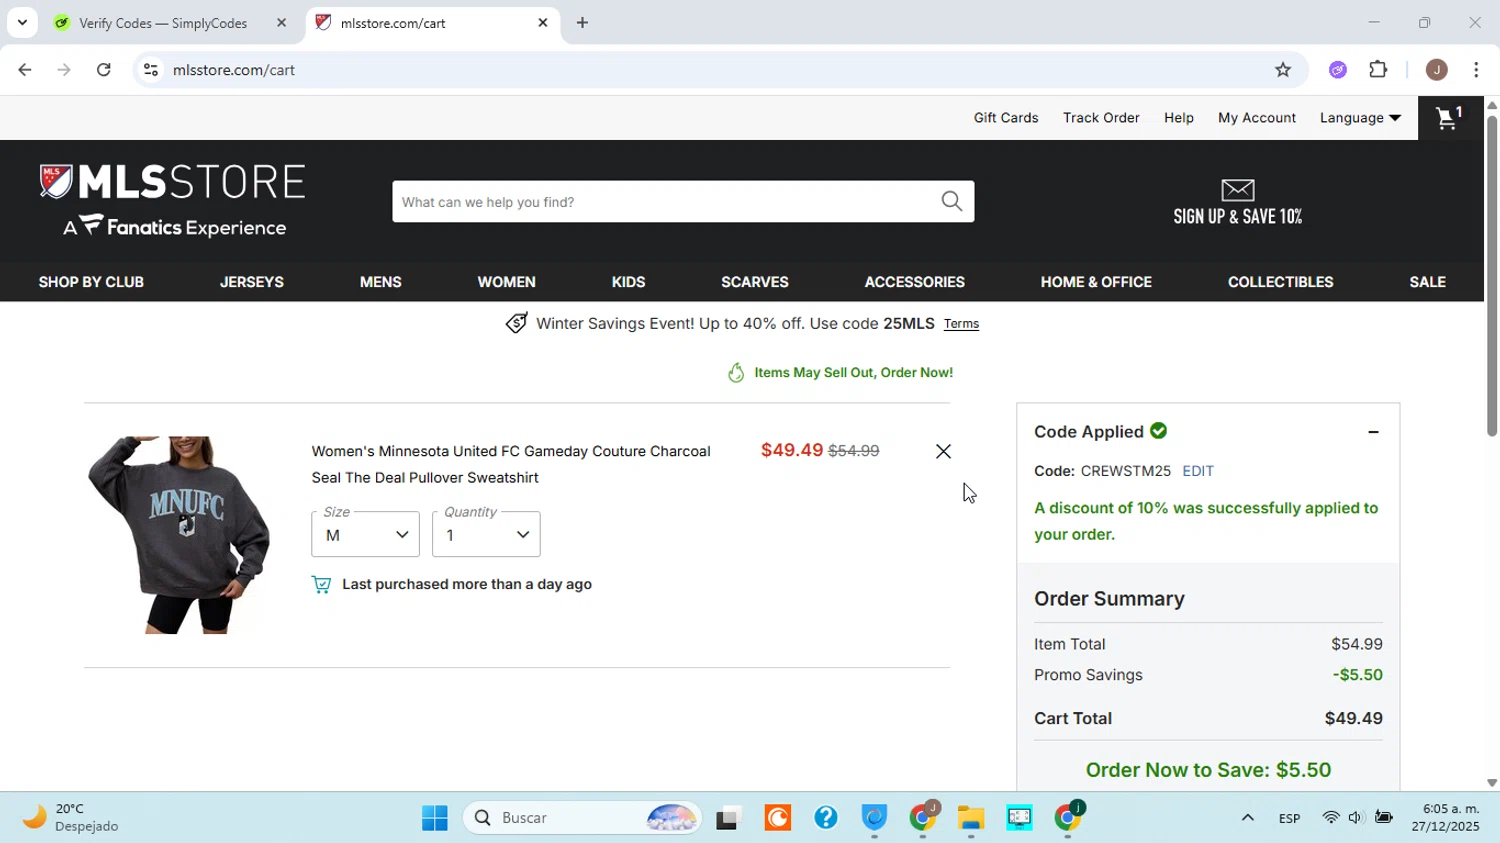
Task: Open the Collectibles menu
Action: point(1281,282)
